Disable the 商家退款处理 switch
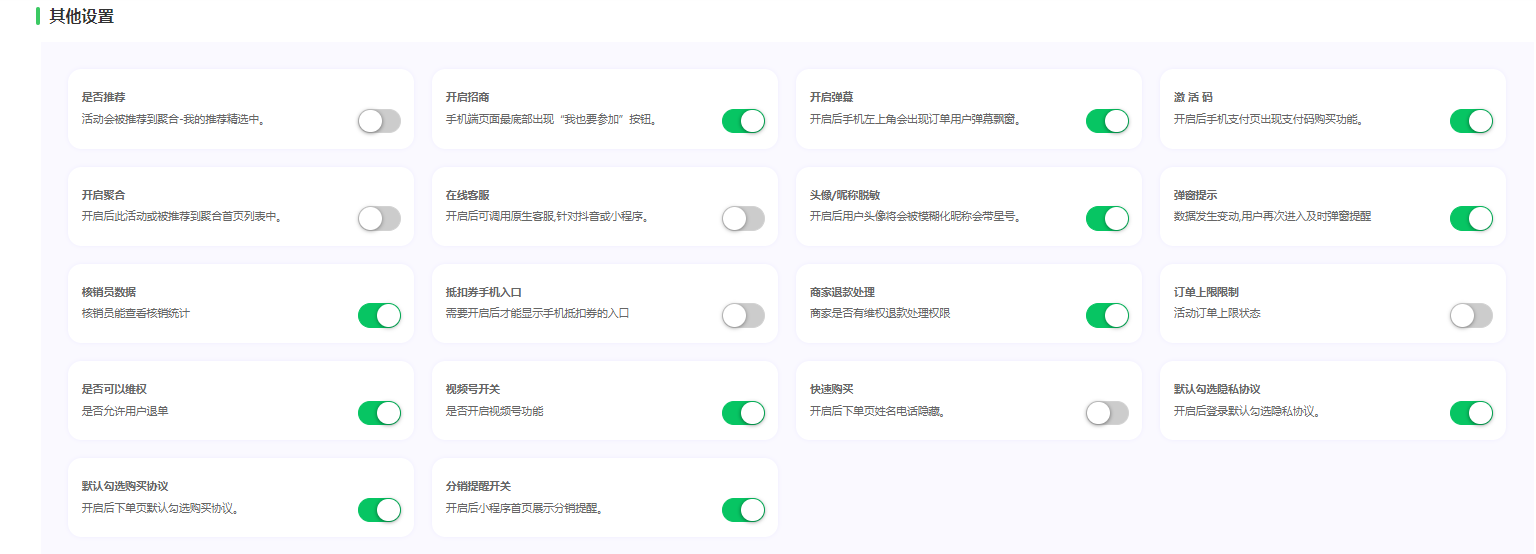This screenshot has height=554, width=1536. pos(1107,316)
